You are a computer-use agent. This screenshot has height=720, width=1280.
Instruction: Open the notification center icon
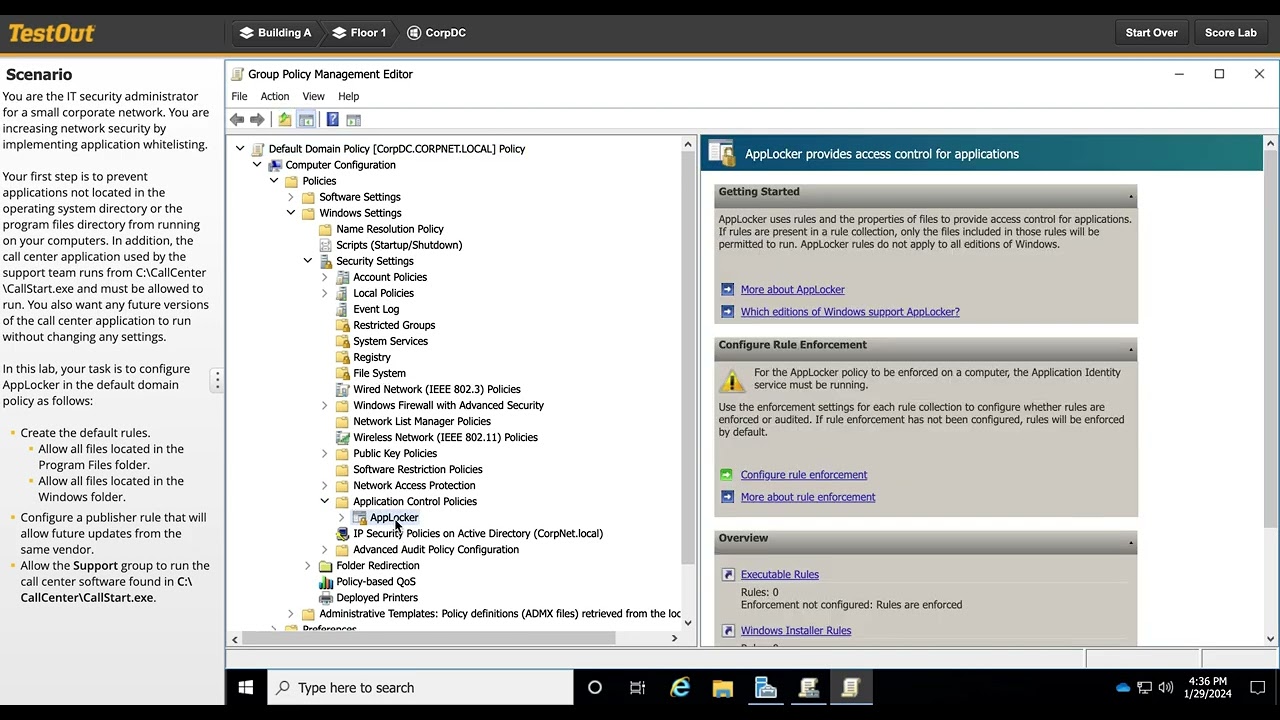[1258, 687]
